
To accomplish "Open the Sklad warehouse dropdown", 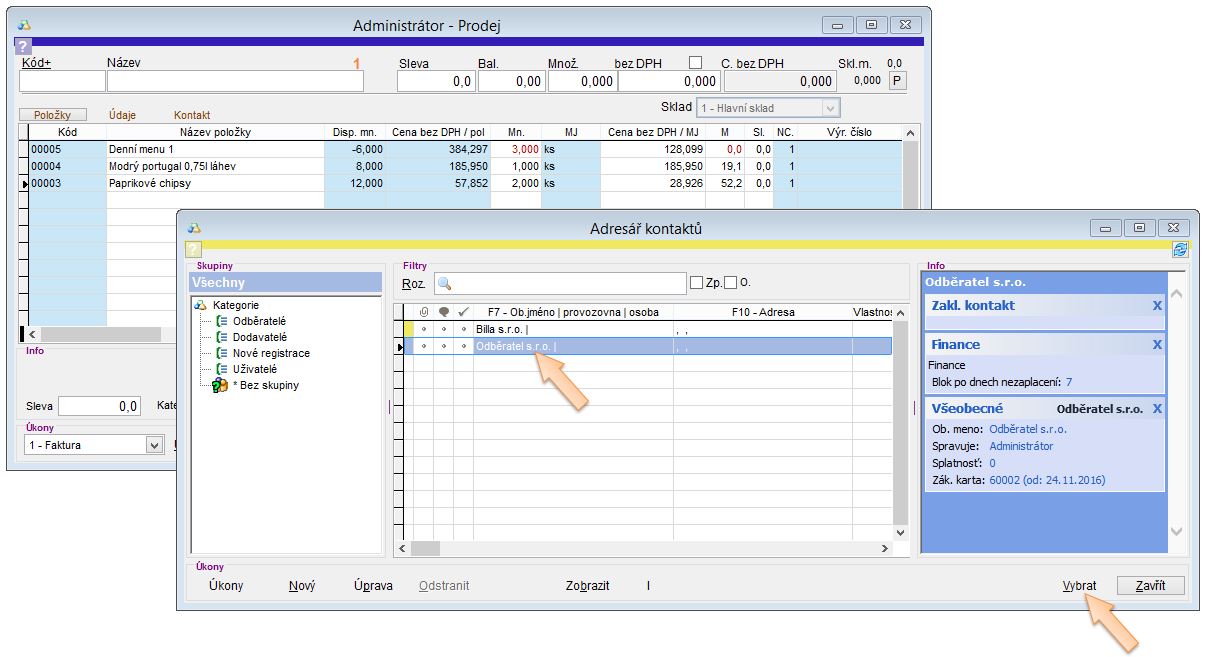I will tap(829, 108).
